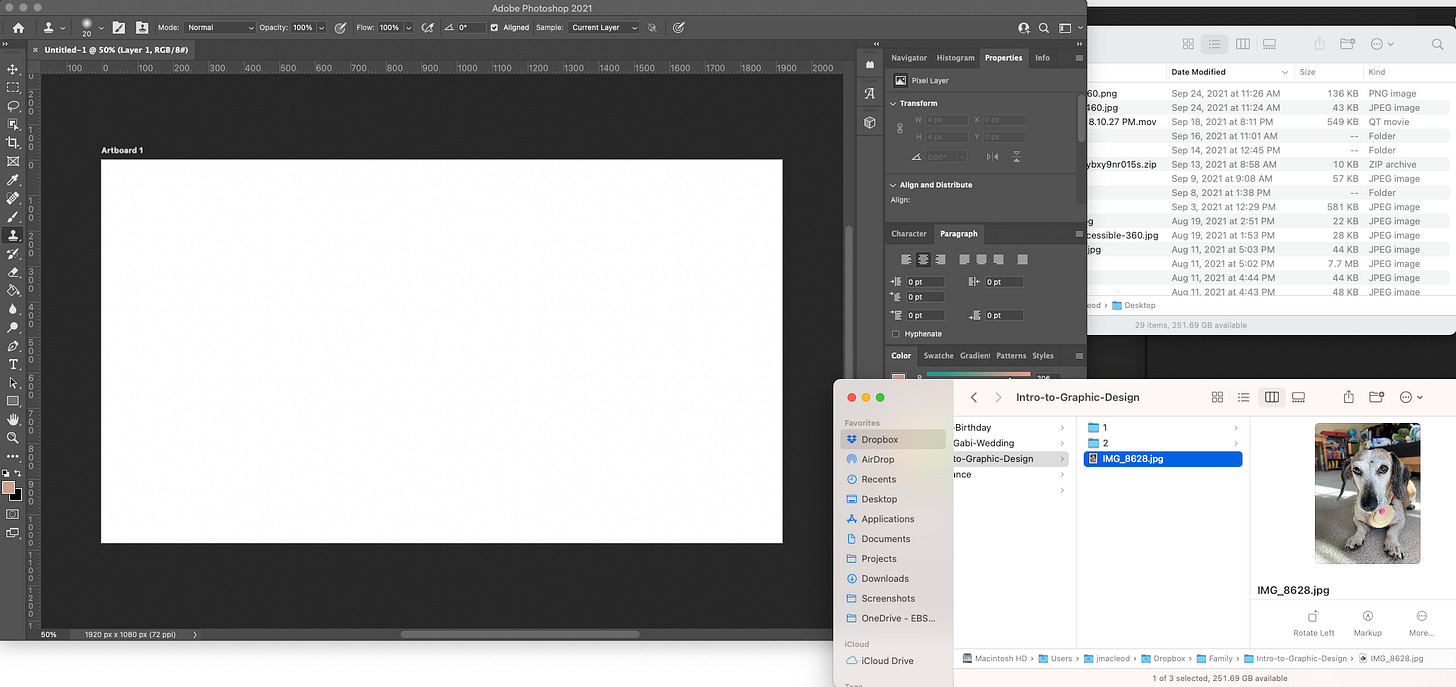Image resolution: width=1456 pixels, height=687 pixels.
Task: Select the Zoom tool in toolbar
Action: [x=13, y=438]
